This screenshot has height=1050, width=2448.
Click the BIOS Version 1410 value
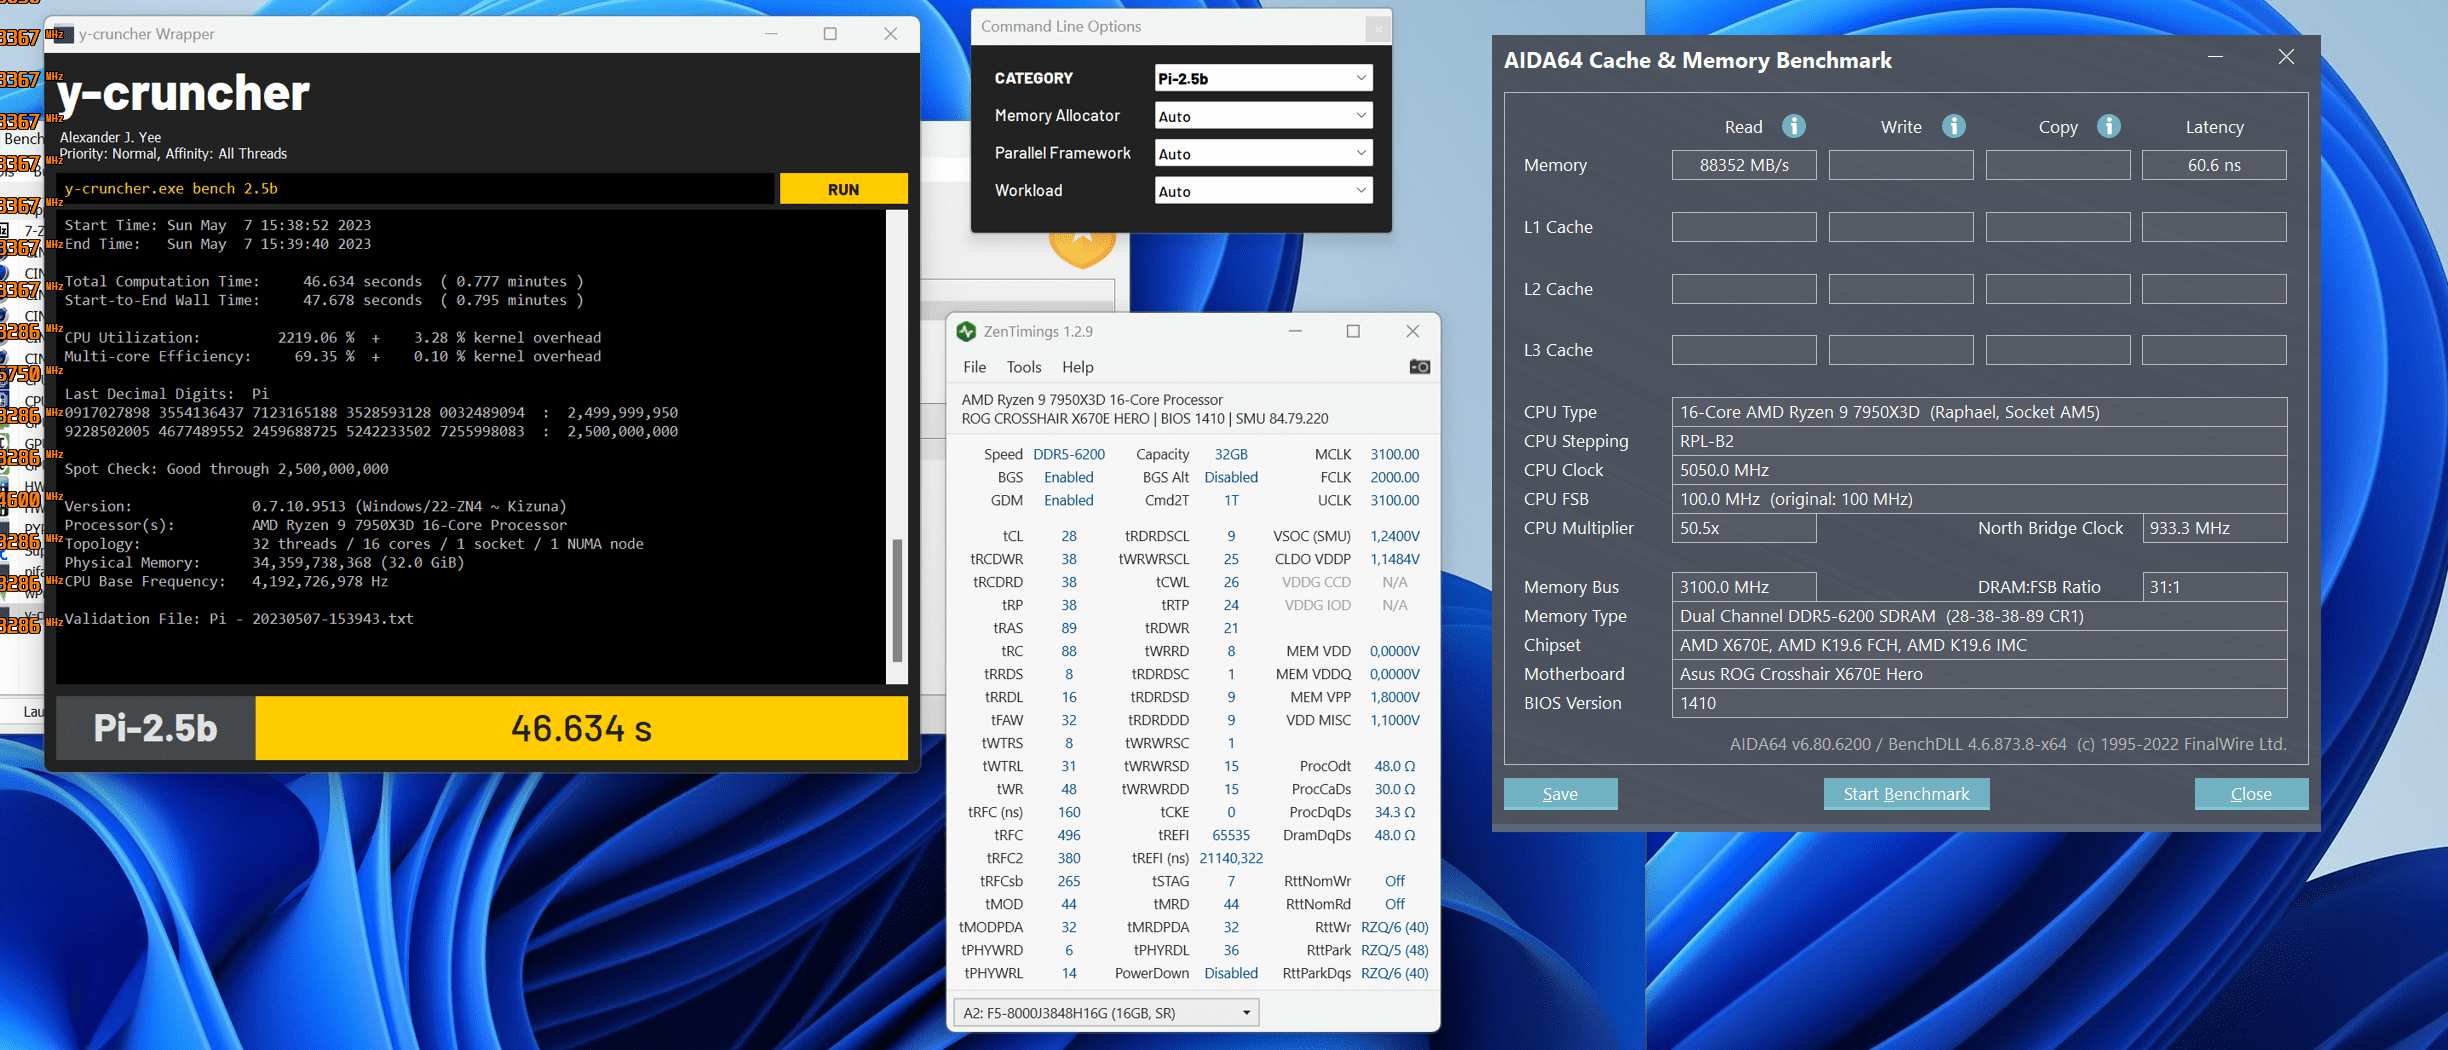click(1979, 703)
